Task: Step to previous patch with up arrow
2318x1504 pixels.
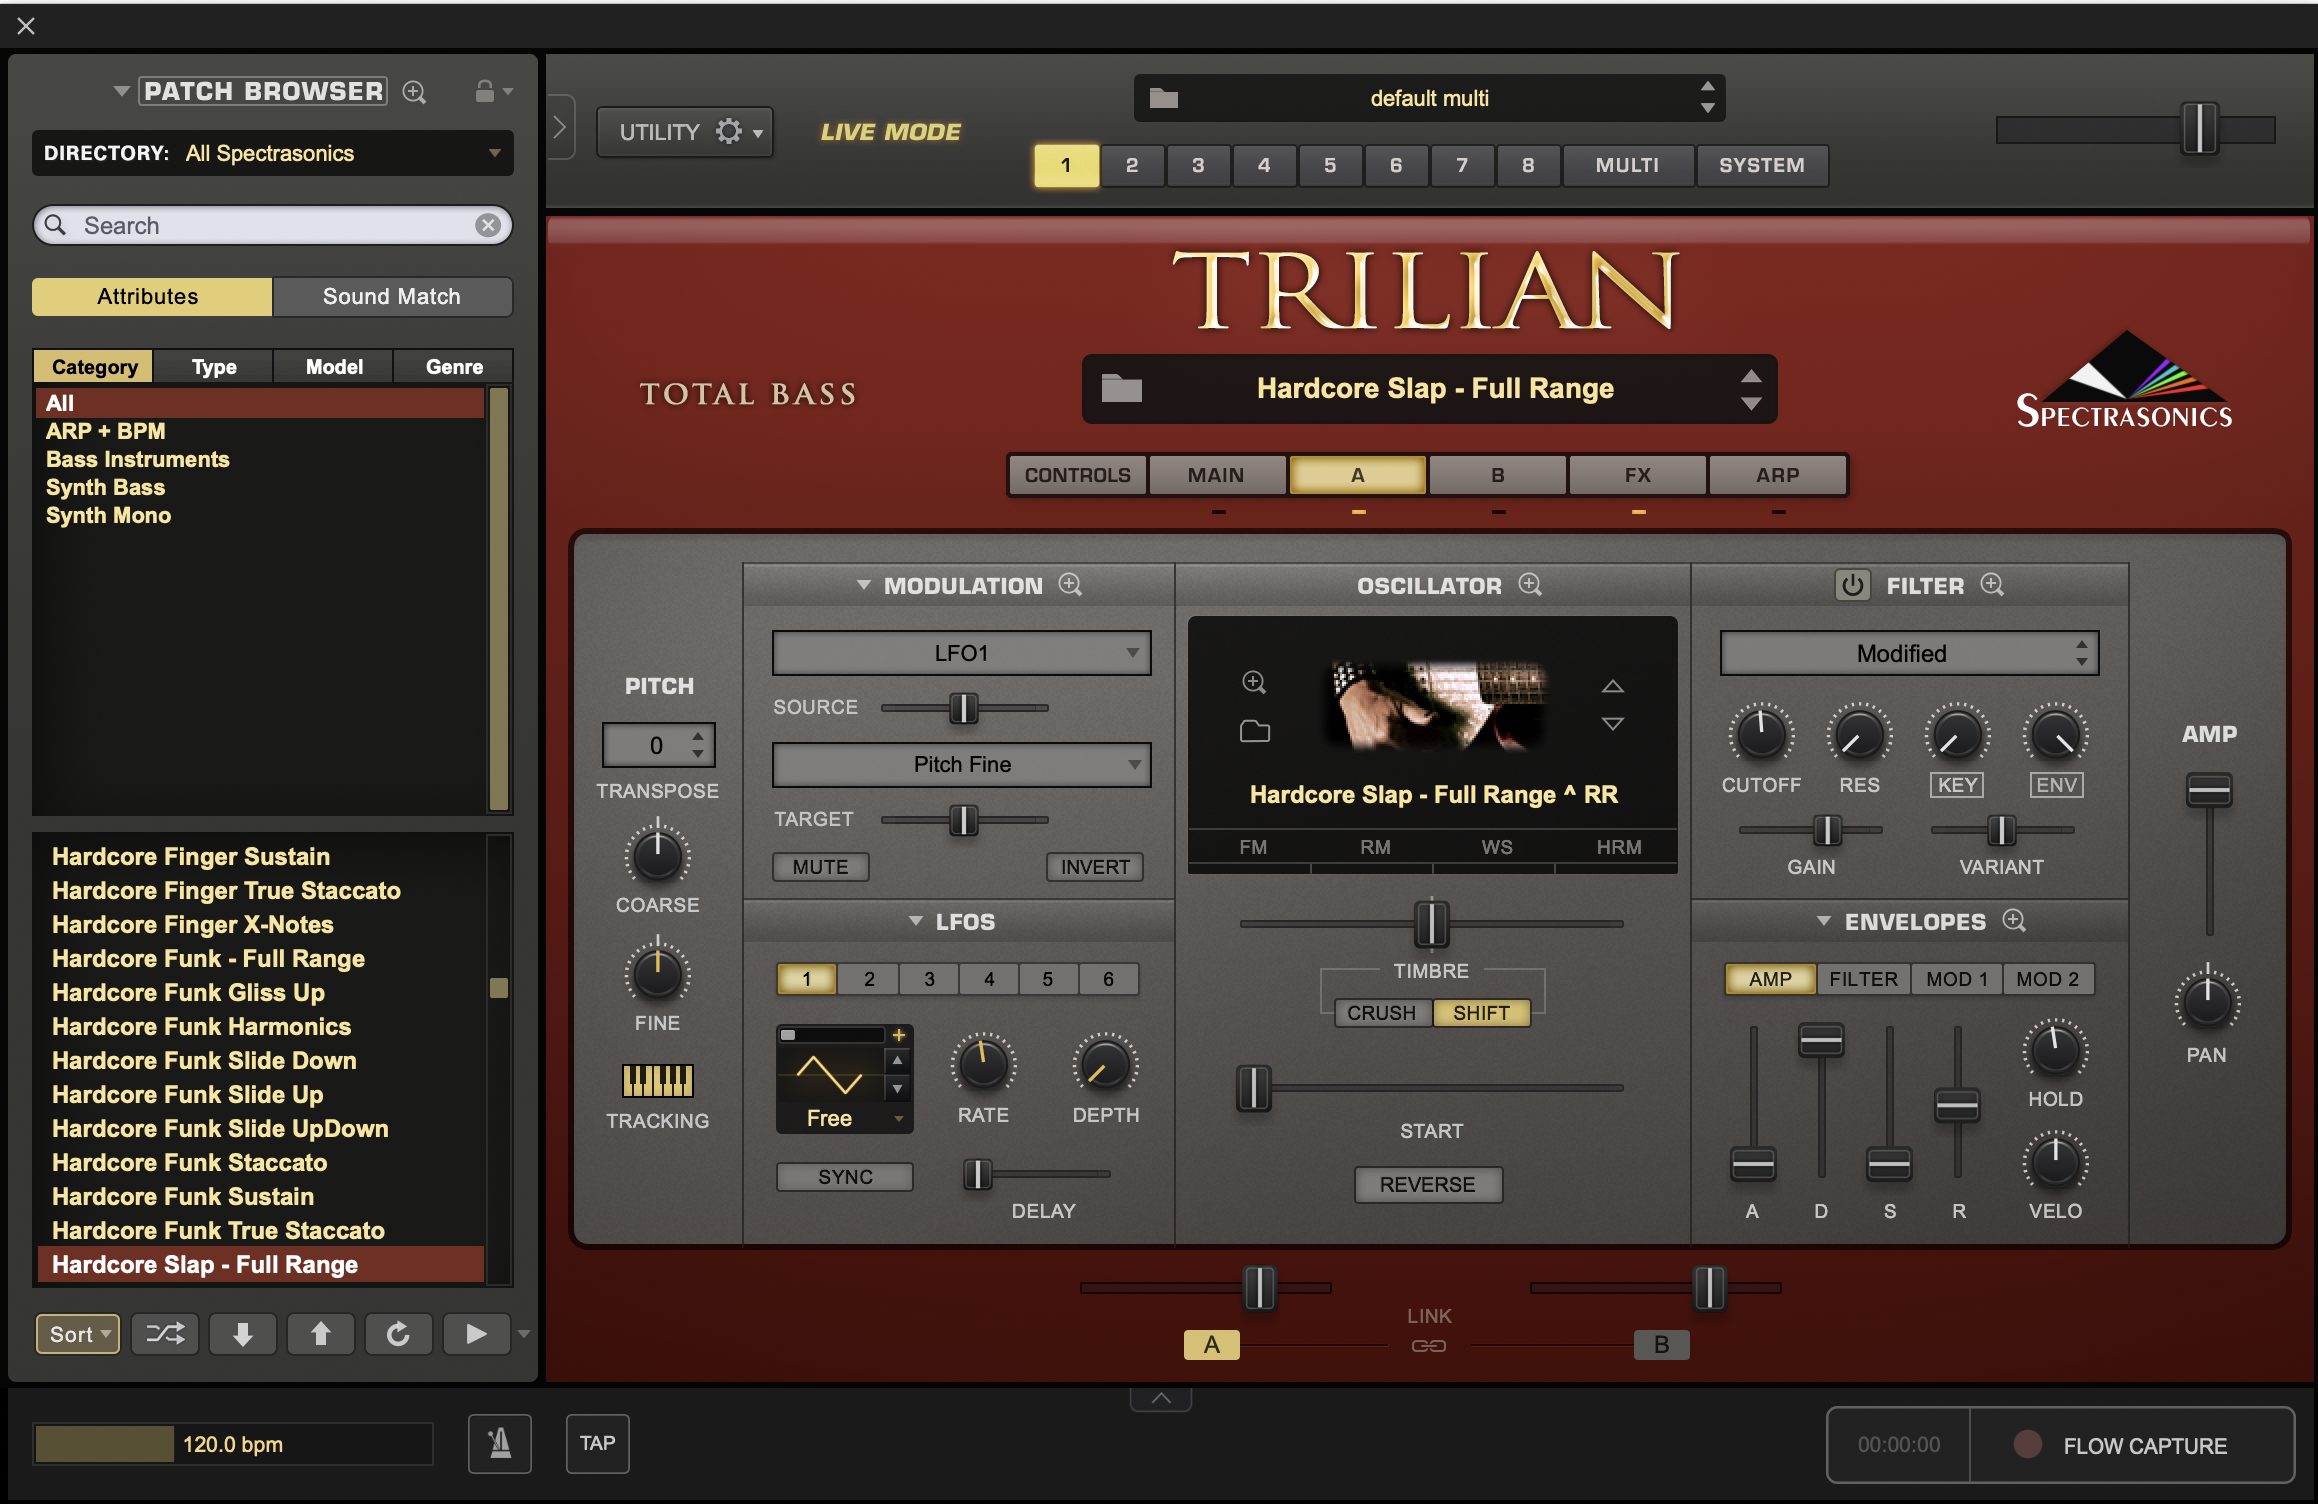Action: [x=321, y=1333]
